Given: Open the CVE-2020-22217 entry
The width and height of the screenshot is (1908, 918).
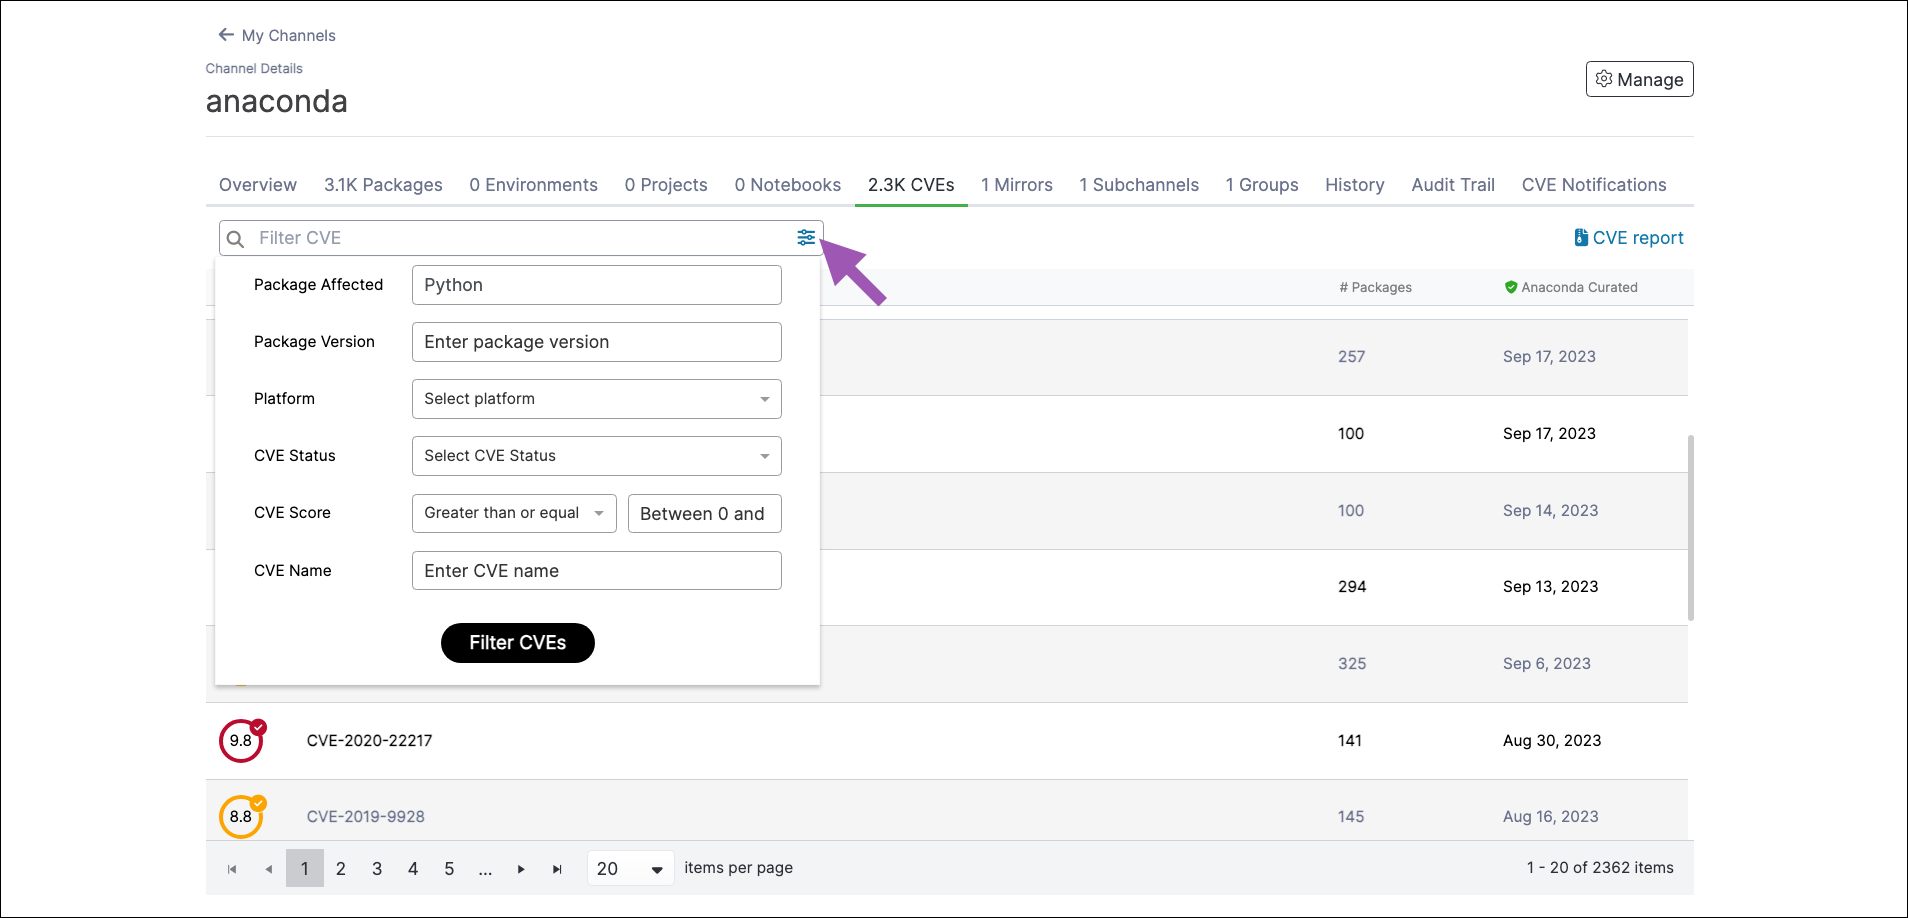Looking at the screenshot, I should 369,741.
